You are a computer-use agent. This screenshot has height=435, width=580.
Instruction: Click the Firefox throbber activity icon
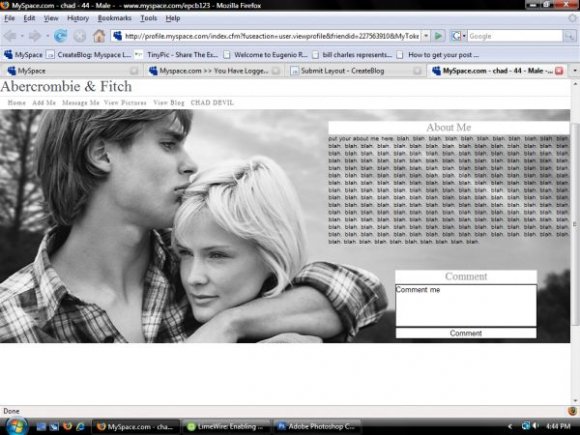pos(573,18)
